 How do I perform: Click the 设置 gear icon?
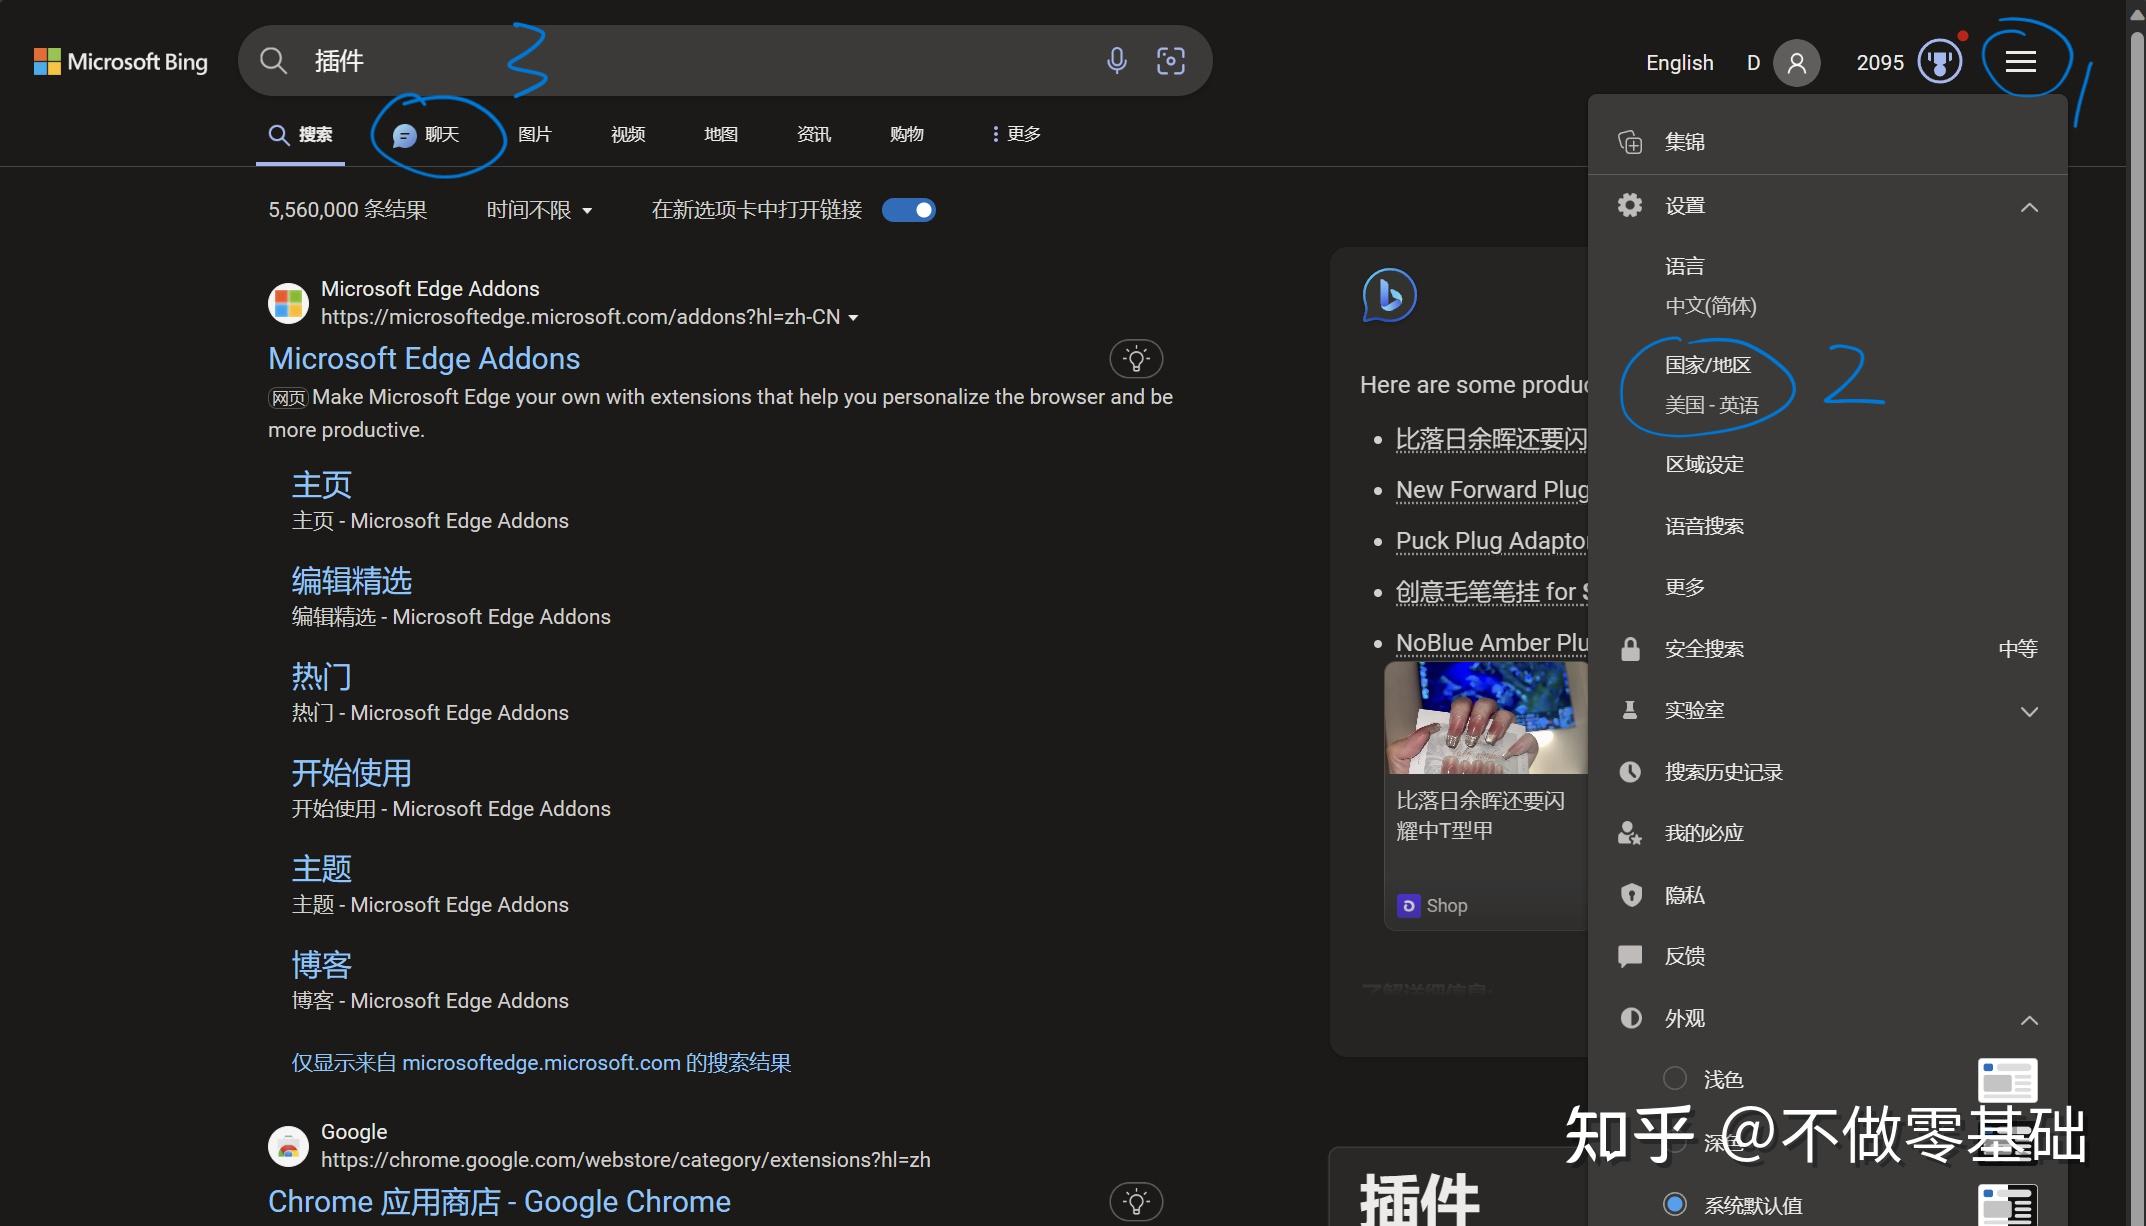coord(1630,205)
